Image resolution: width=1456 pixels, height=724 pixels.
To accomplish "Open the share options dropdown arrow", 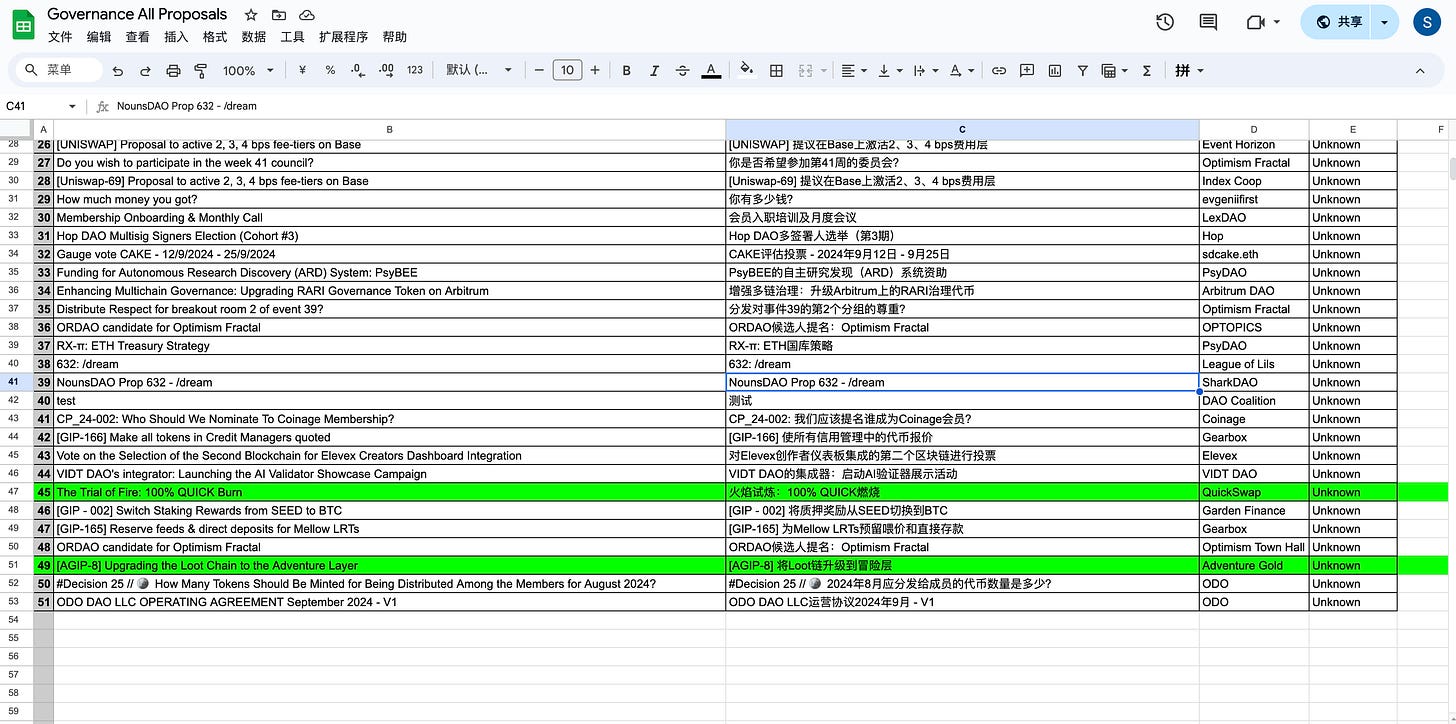I will click(1385, 22).
